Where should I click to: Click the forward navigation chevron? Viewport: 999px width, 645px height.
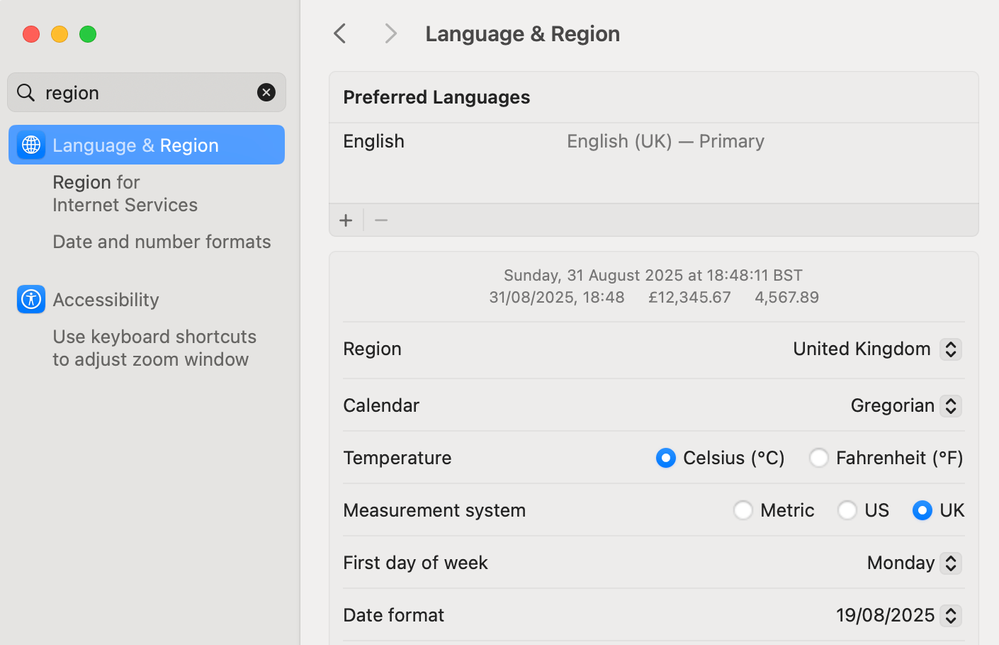[391, 34]
